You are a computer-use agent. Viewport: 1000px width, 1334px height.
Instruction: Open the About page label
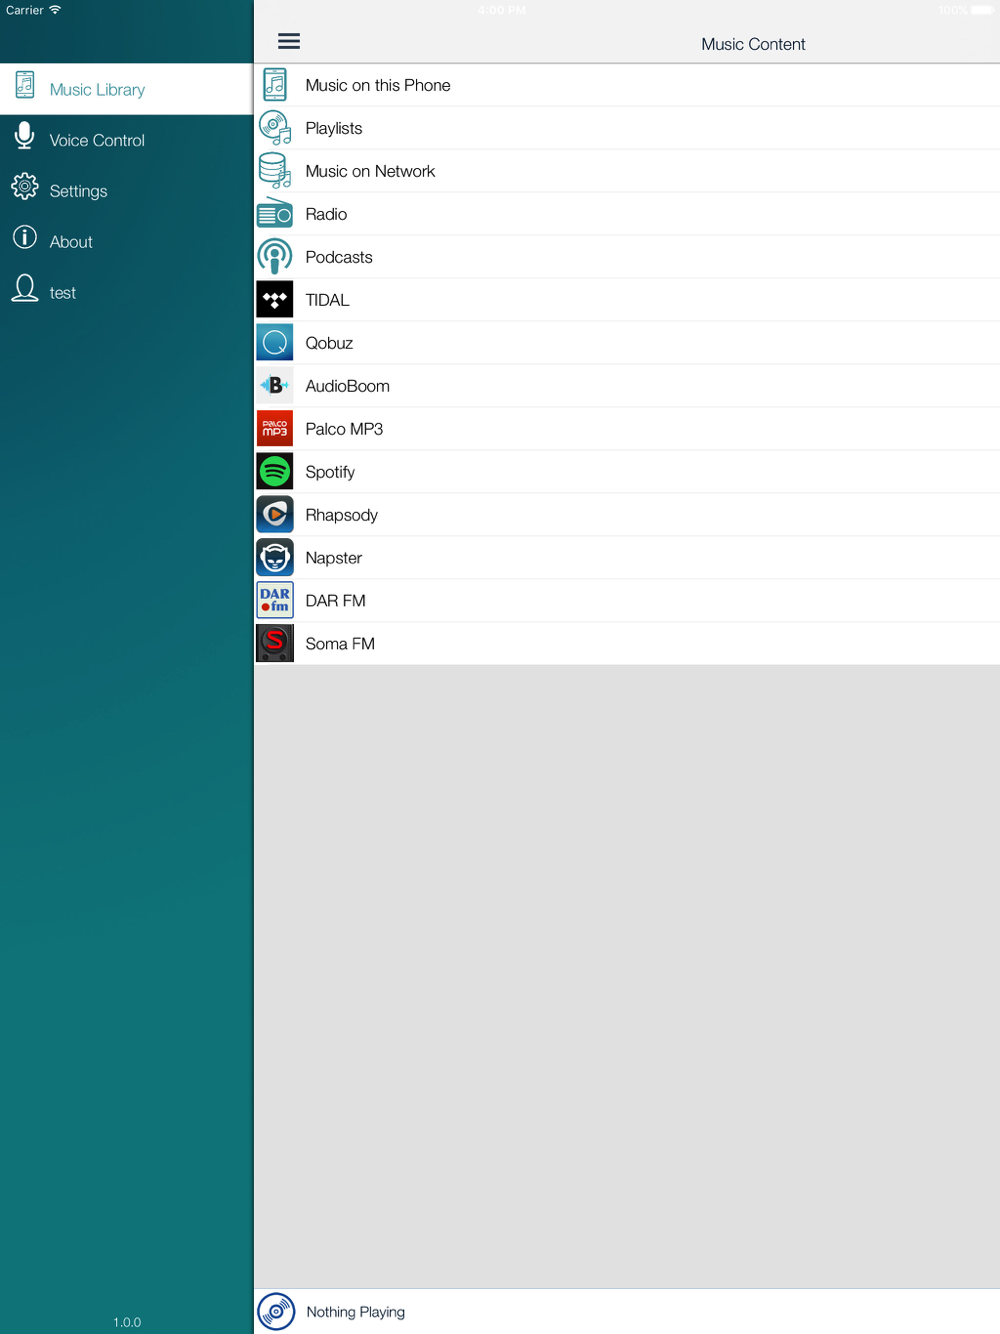pyautogui.click(x=71, y=242)
